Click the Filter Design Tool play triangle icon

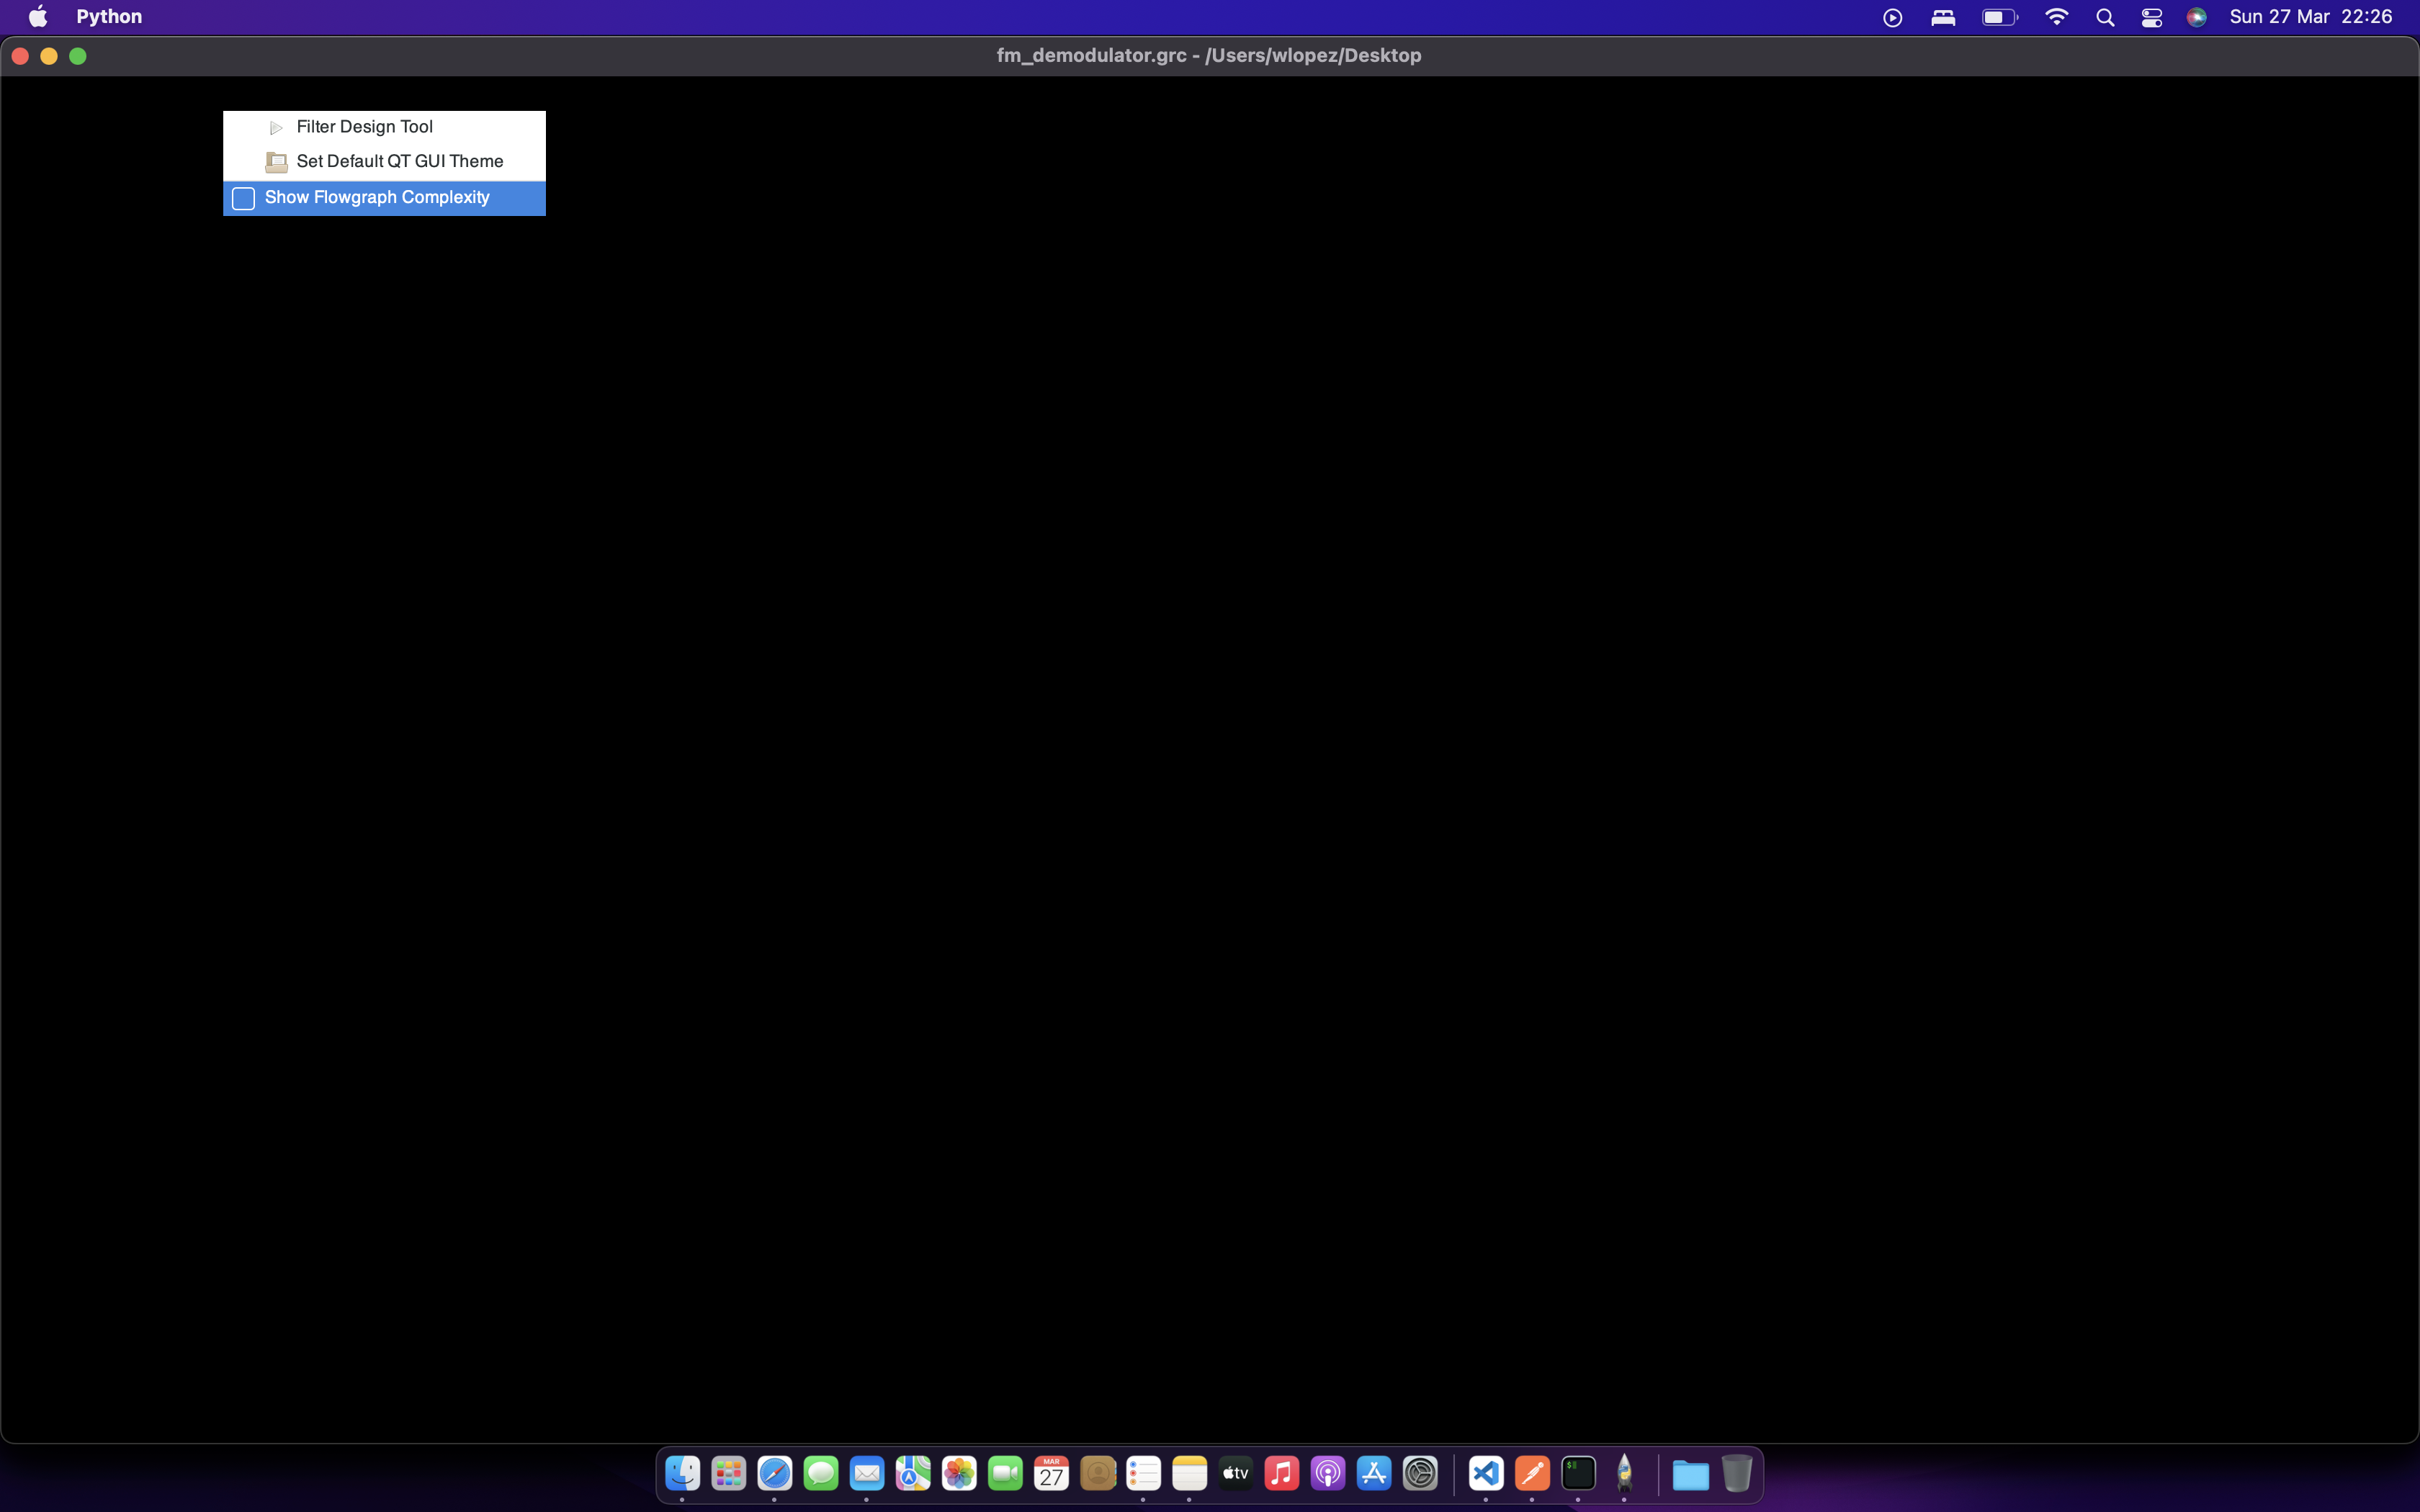coord(275,127)
